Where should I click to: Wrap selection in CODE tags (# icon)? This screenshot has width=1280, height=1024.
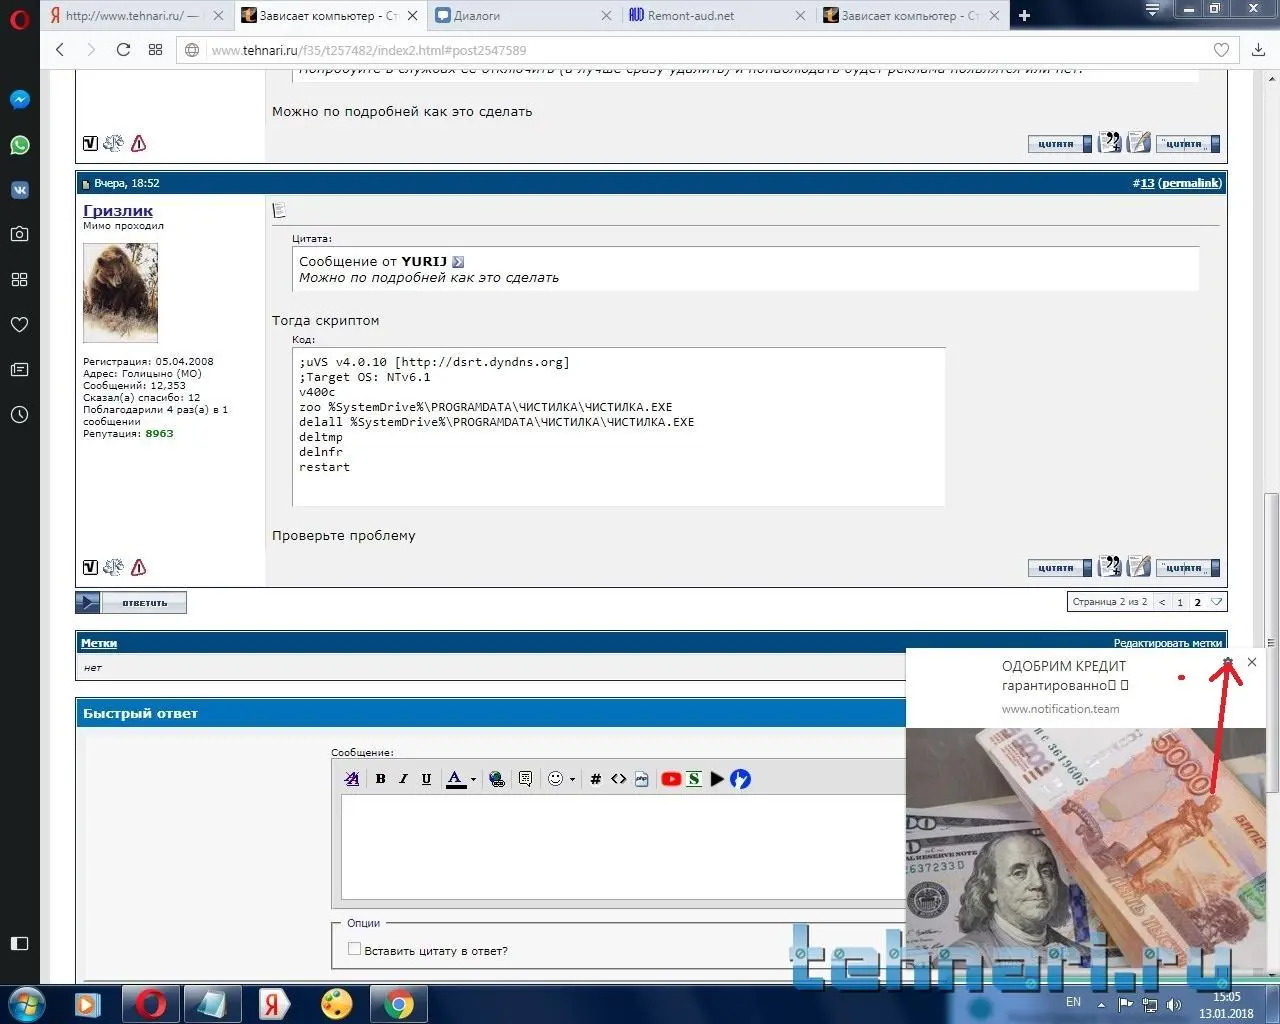[x=595, y=779]
